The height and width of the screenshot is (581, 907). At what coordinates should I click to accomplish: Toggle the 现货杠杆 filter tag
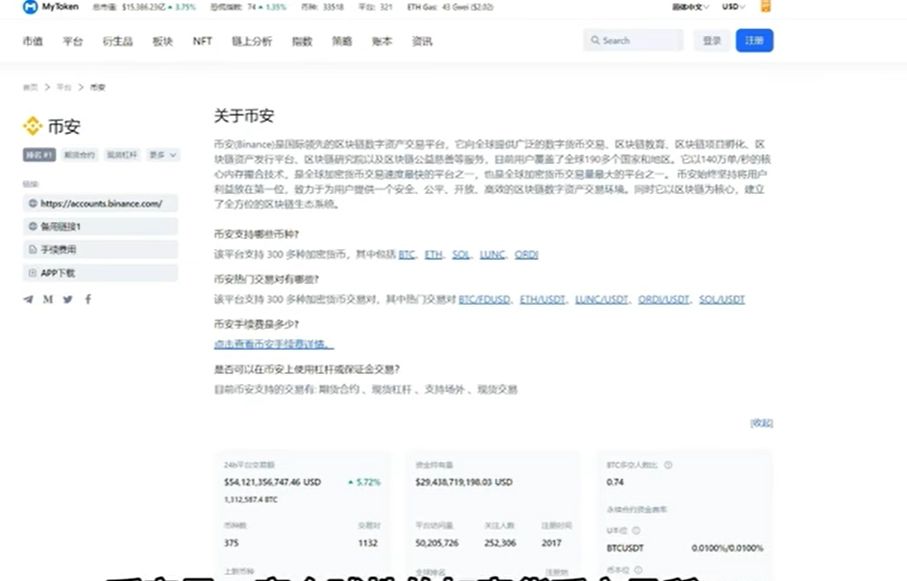click(x=120, y=155)
